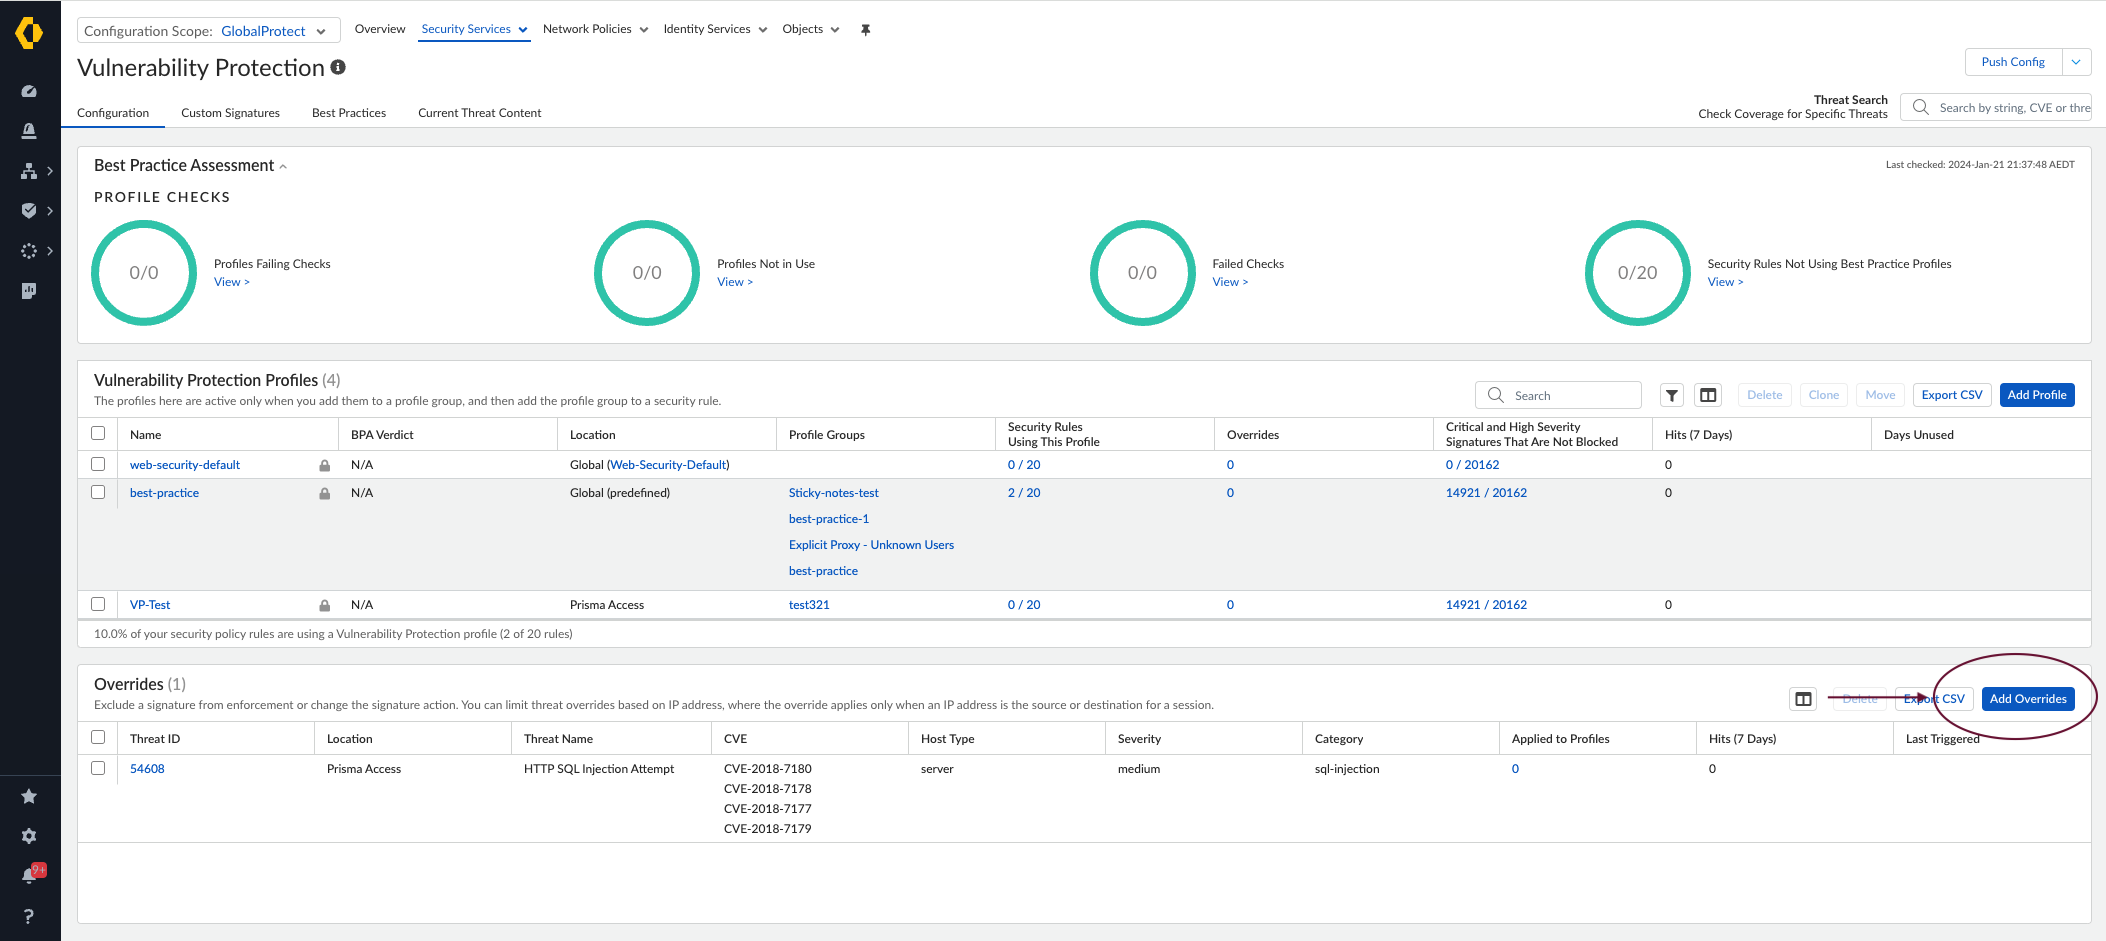Expand the Push Config dropdown arrow
The image size is (2106, 941).
pyautogui.click(x=2076, y=62)
